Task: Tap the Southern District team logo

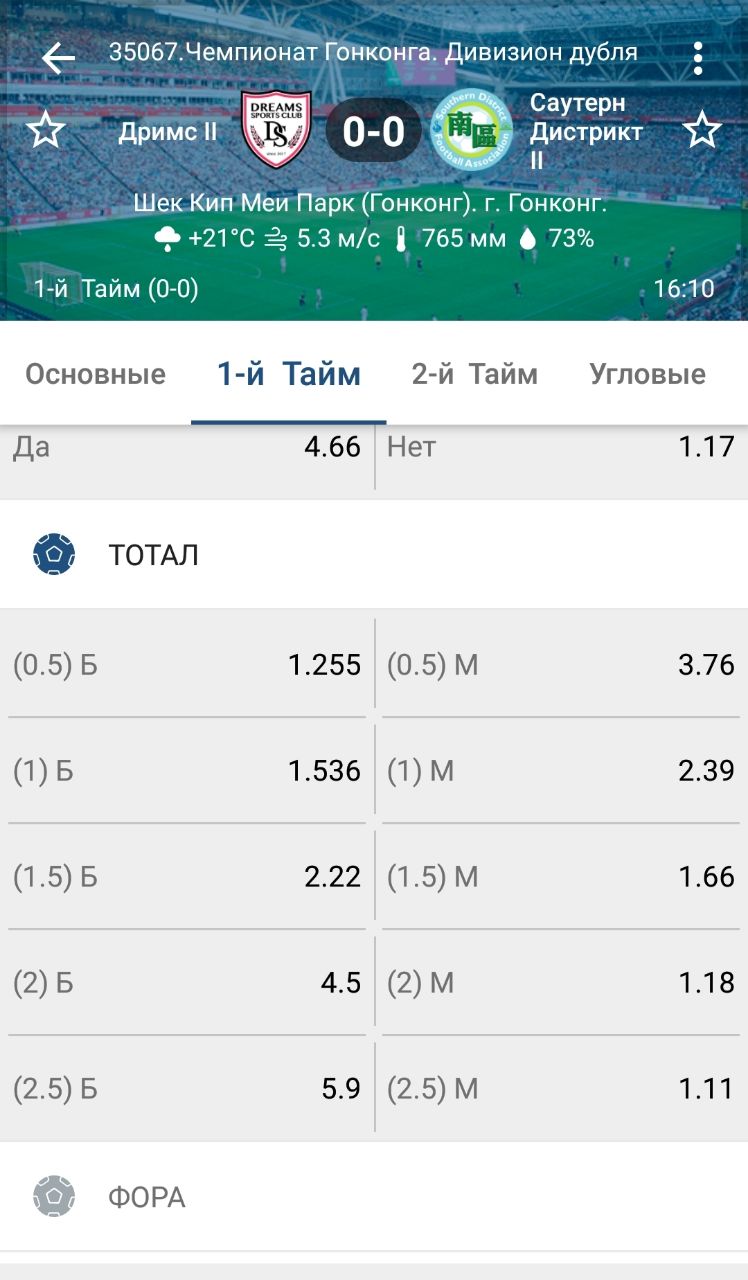Action: click(471, 131)
